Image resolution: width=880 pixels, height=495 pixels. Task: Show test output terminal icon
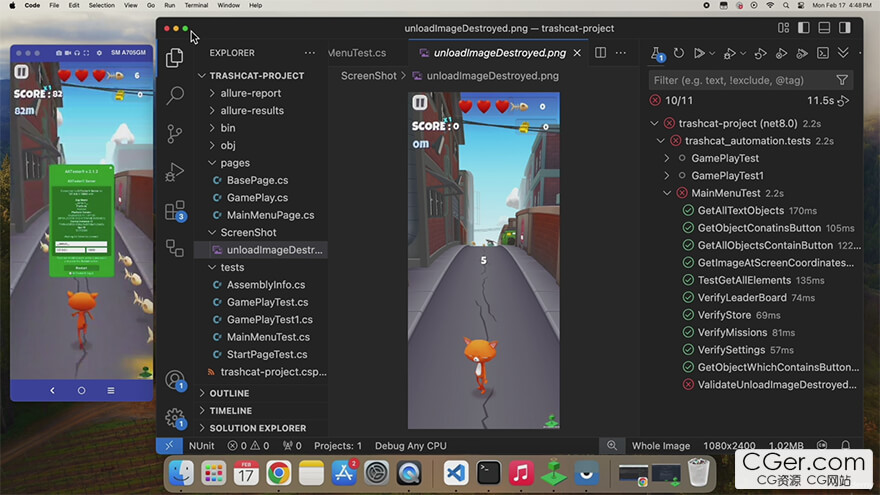[x=823, y=53]
